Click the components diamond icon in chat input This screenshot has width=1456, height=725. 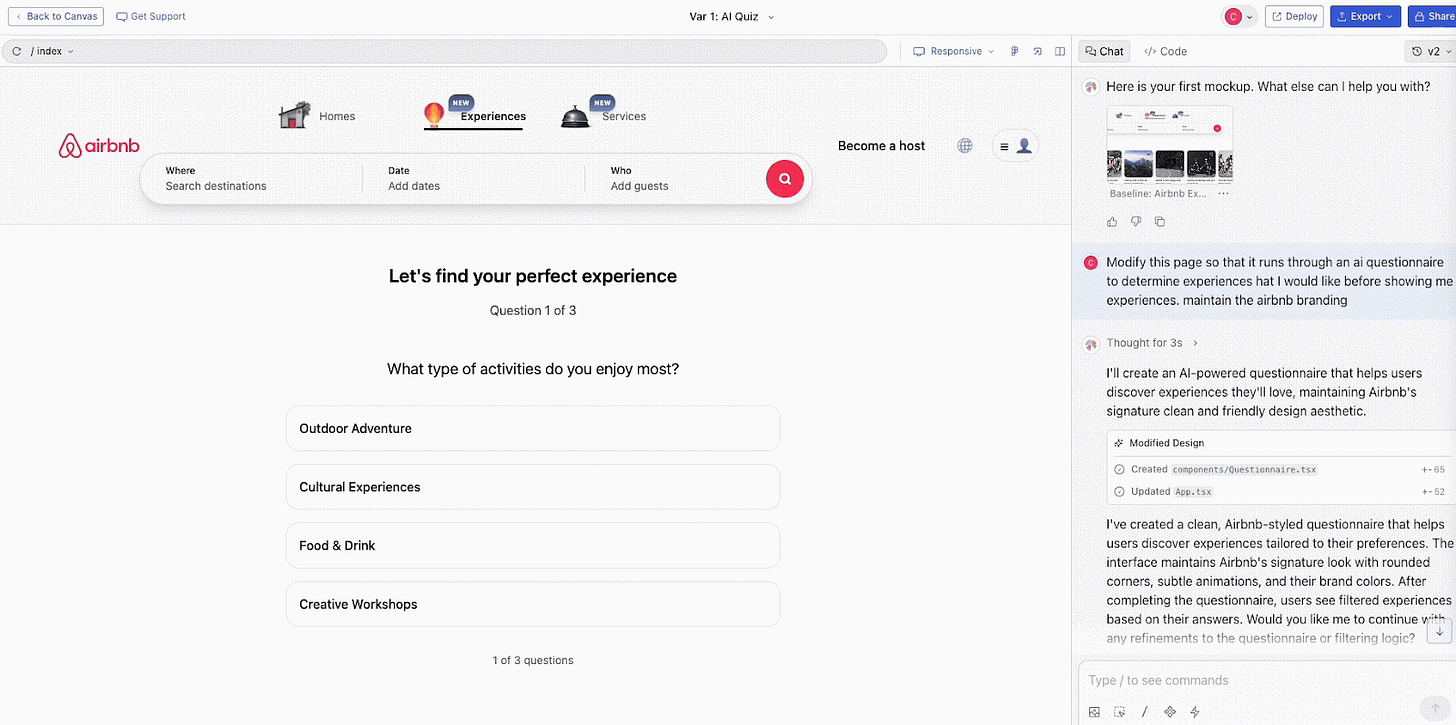(x=1169, y=712)
